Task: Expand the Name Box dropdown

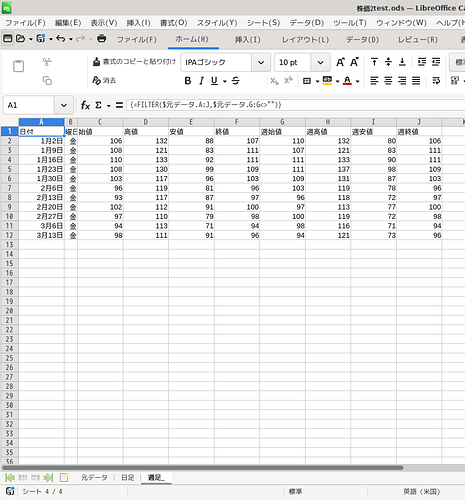Action: [x=64, y=105]
